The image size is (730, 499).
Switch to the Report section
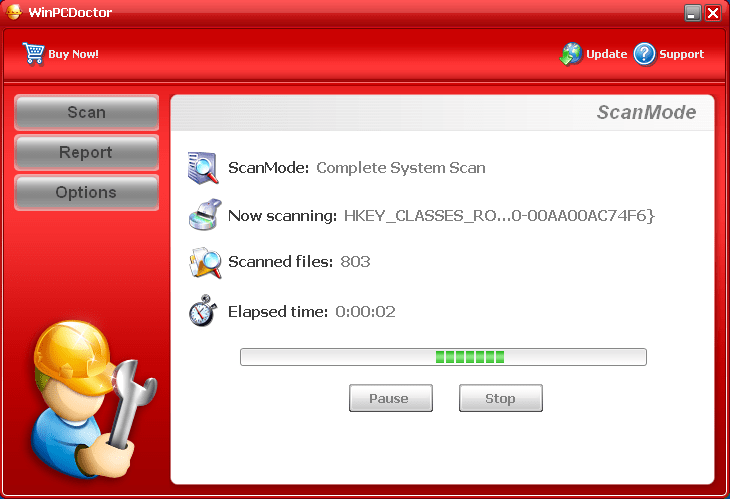[x=86, y=153]
